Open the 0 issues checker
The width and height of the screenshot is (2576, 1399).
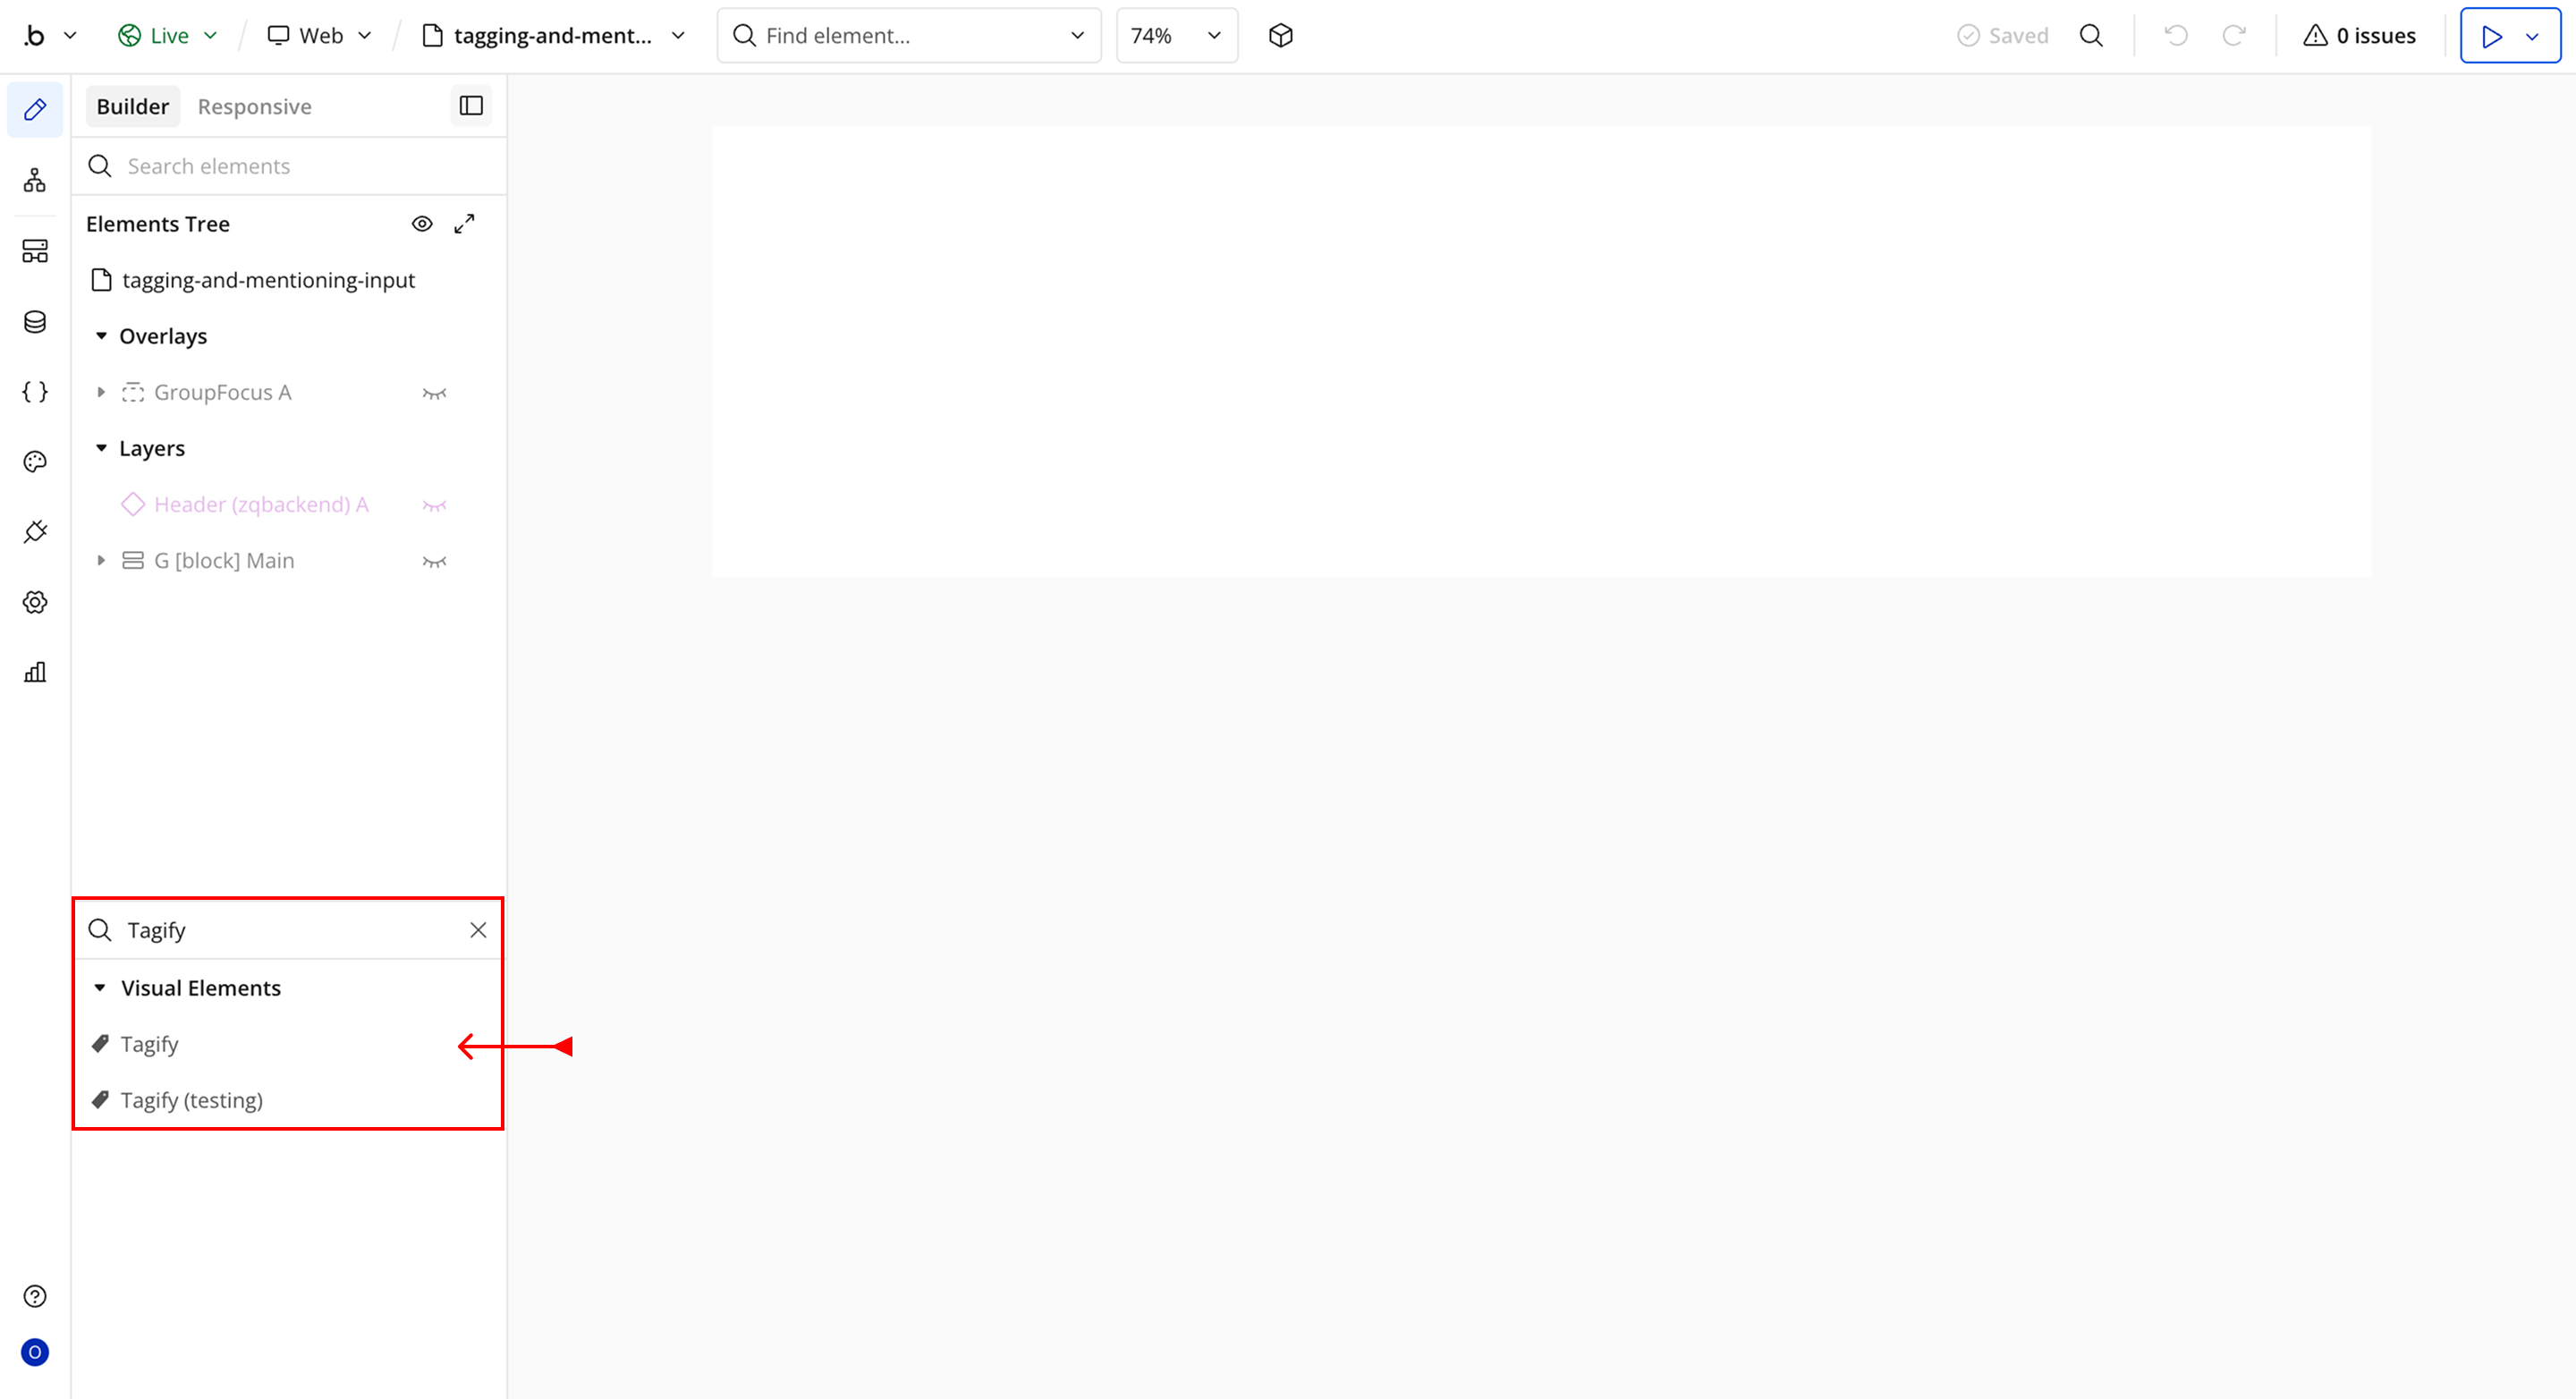pos(2359,36)
